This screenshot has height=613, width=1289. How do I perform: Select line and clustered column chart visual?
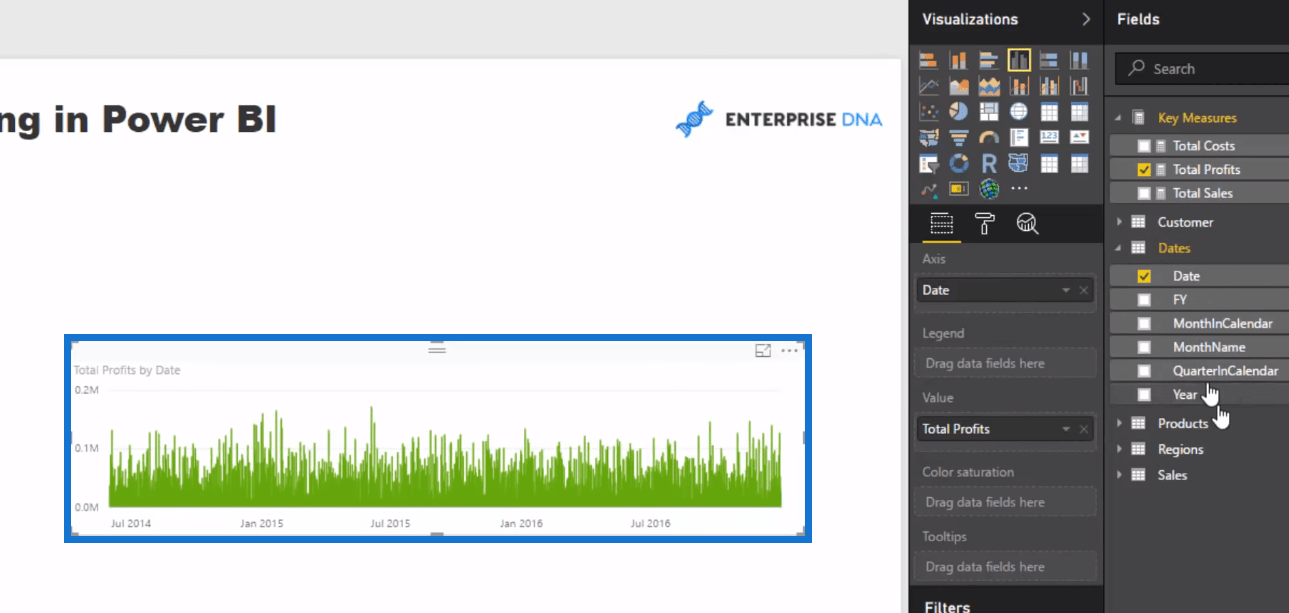point(1049,86)
